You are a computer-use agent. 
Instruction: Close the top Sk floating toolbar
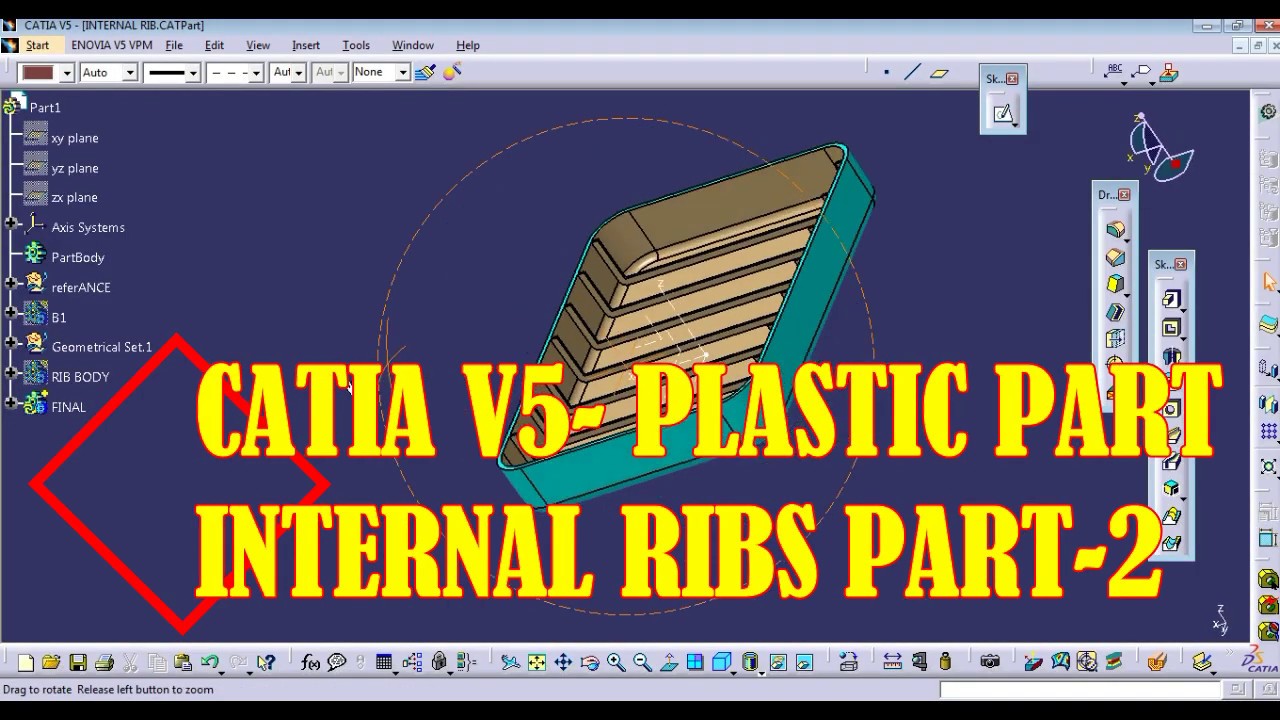(x=1012, y=79)
